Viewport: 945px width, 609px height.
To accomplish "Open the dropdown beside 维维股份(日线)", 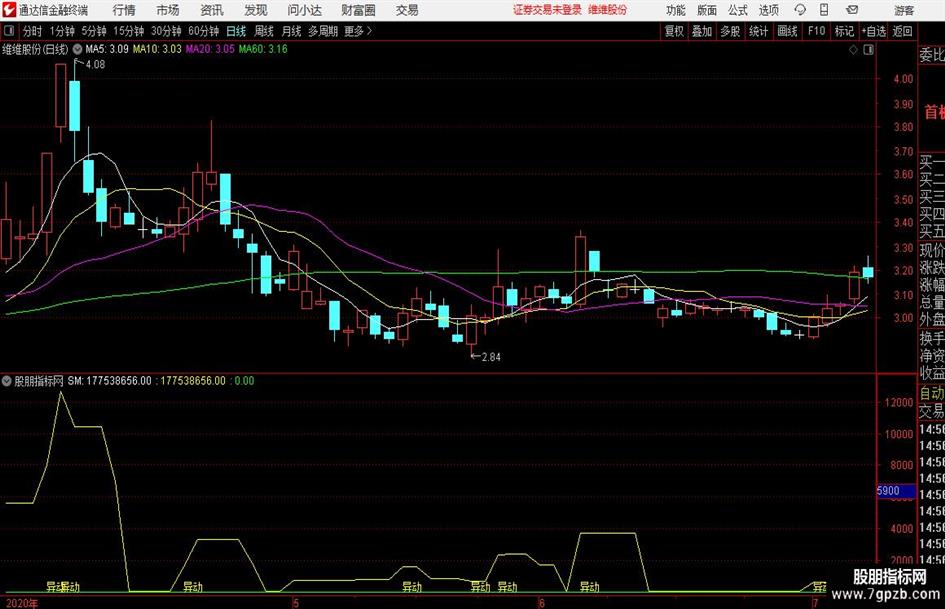I will [77, 49].
